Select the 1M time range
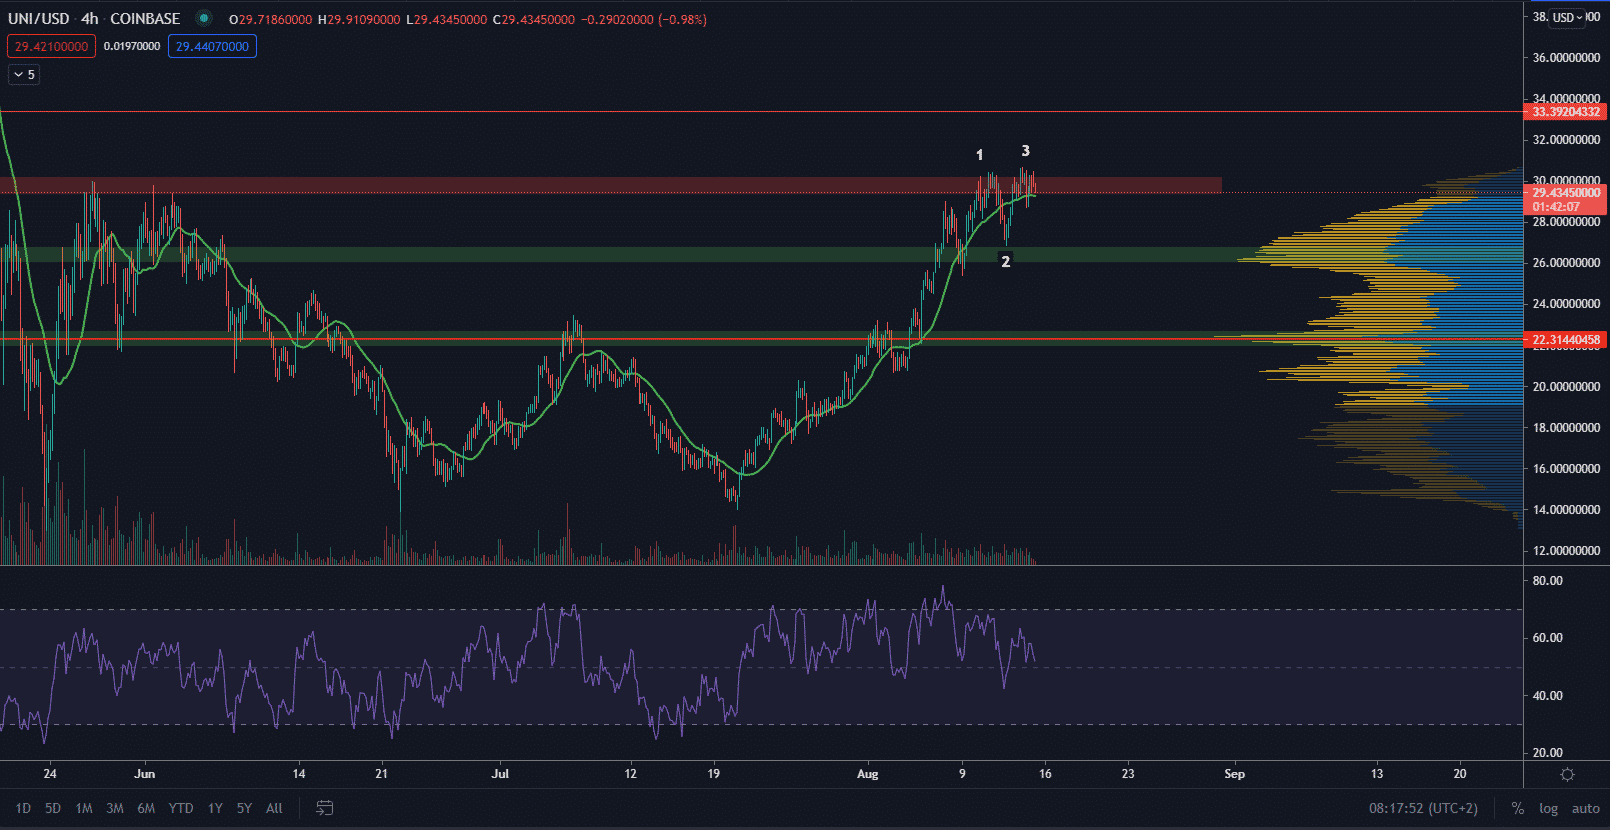Screen dimensions: 1610x830 pyautogui.click(x=84, y=808)
